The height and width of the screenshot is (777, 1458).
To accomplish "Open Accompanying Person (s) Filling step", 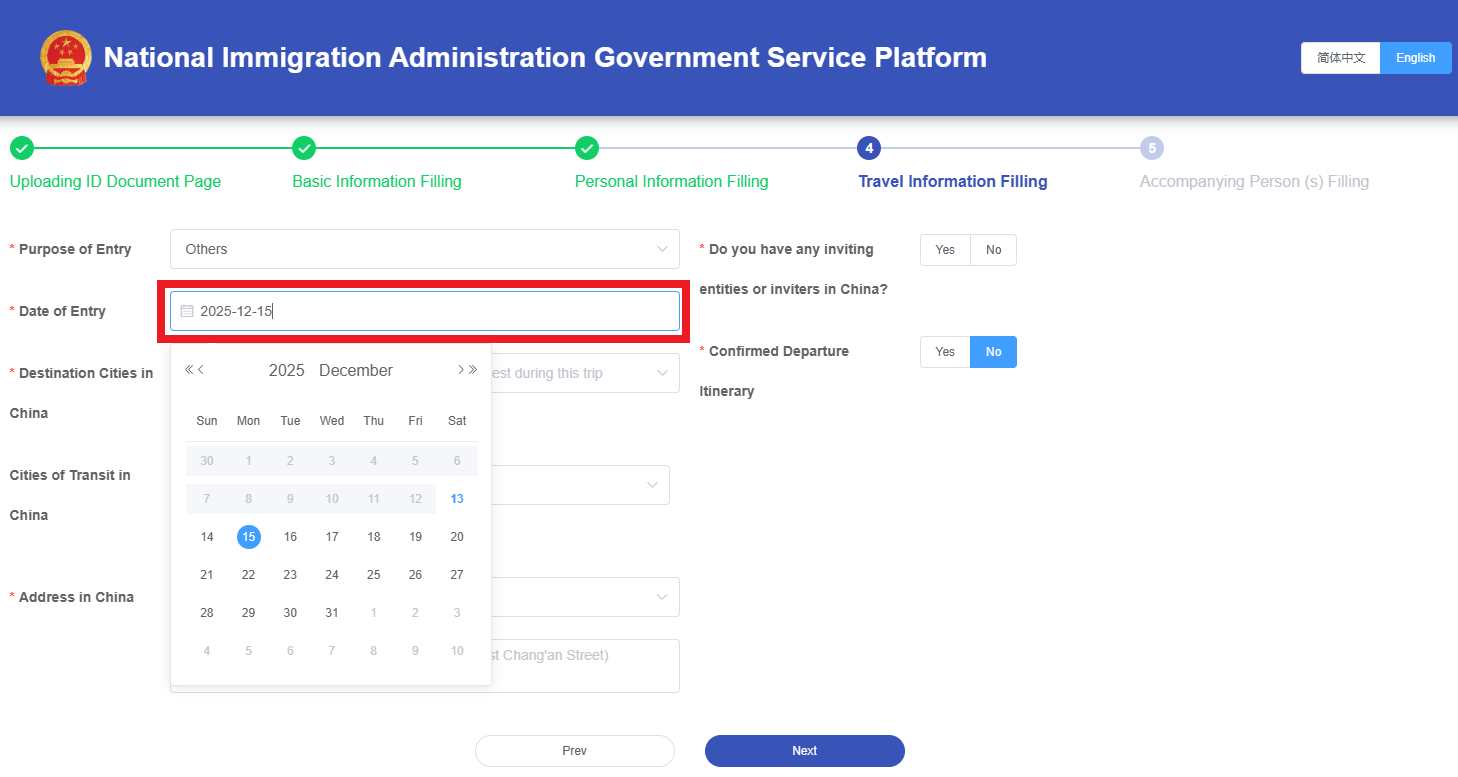I will (1254, 181).
